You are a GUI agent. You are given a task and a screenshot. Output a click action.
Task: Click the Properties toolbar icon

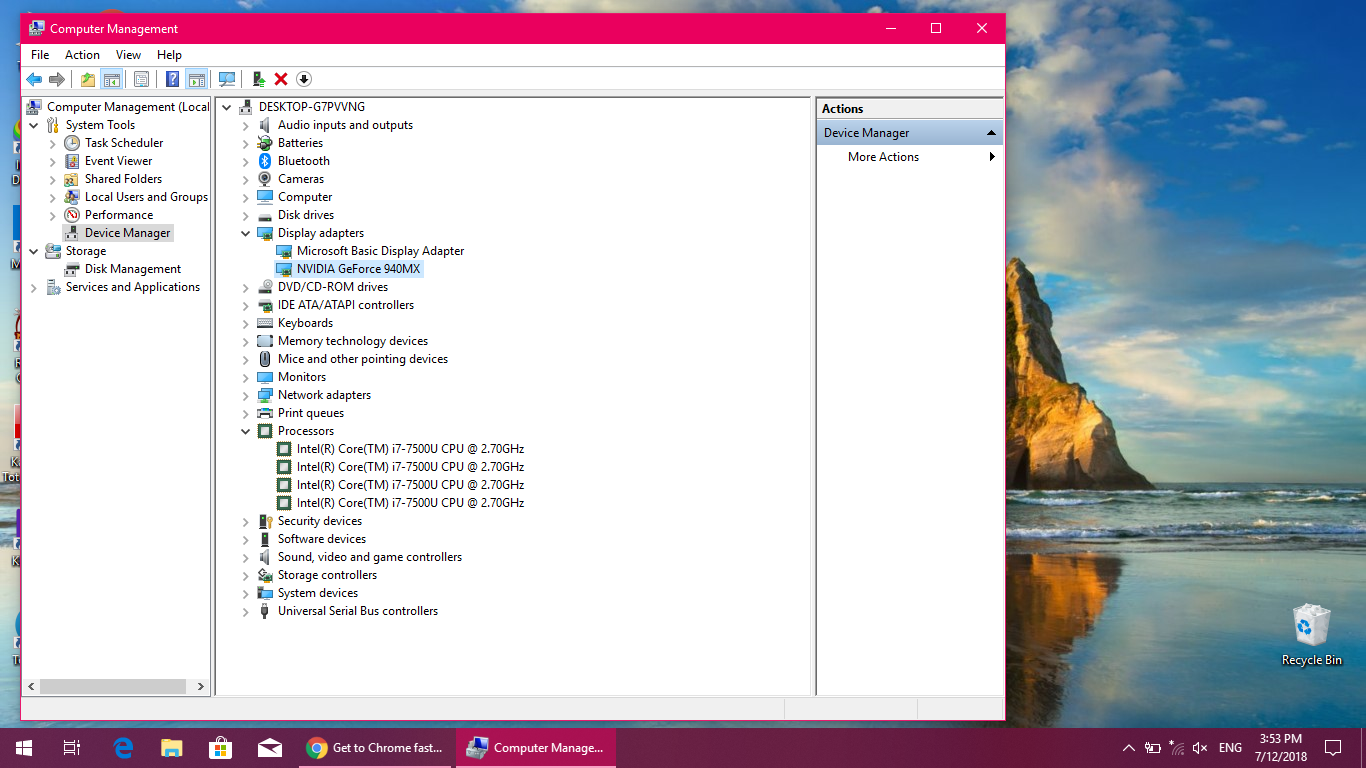(141, 79)
